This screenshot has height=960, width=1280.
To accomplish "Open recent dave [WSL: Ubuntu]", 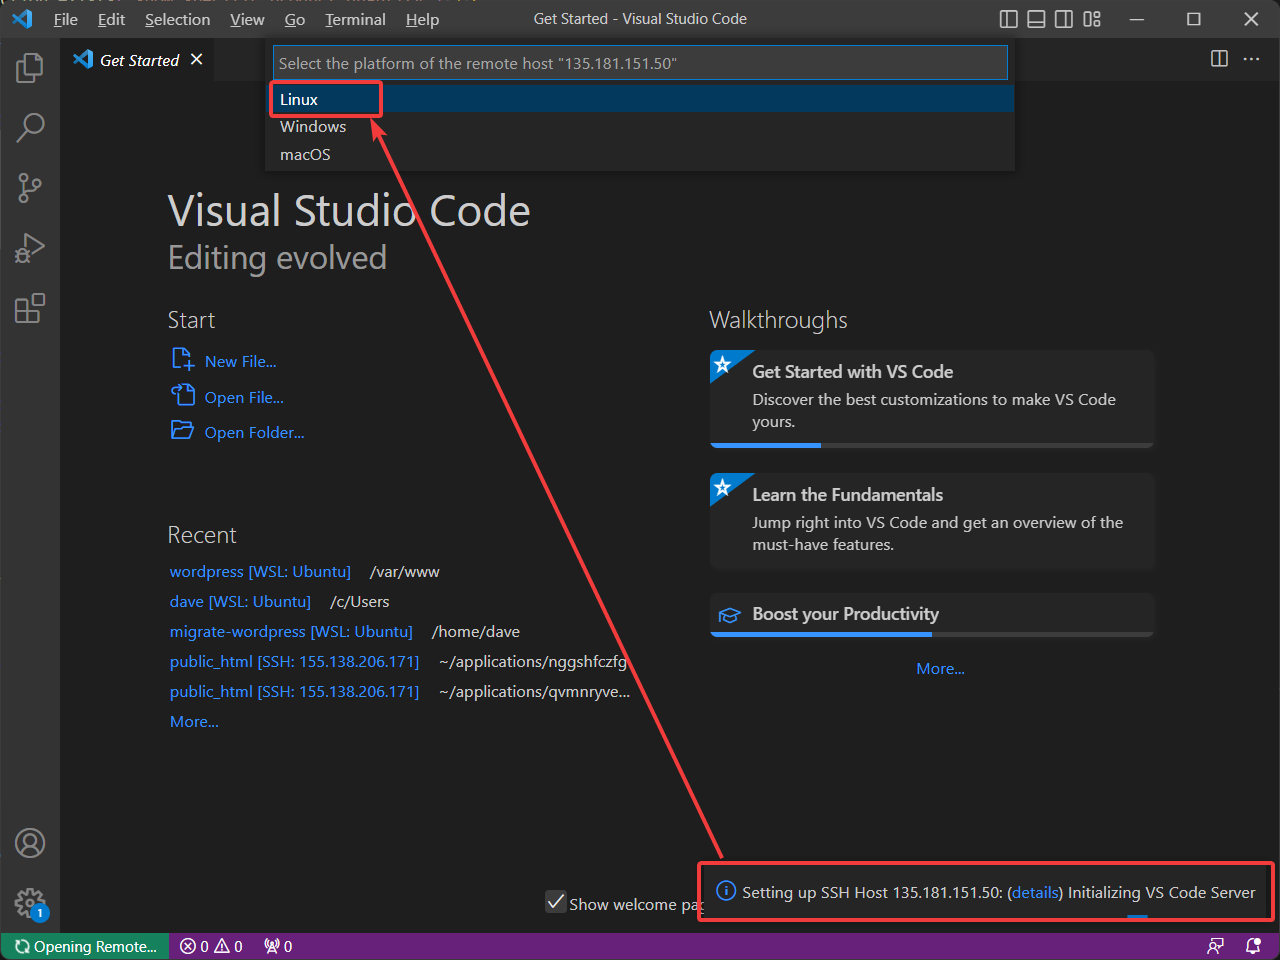I will (x=240, y=601).
